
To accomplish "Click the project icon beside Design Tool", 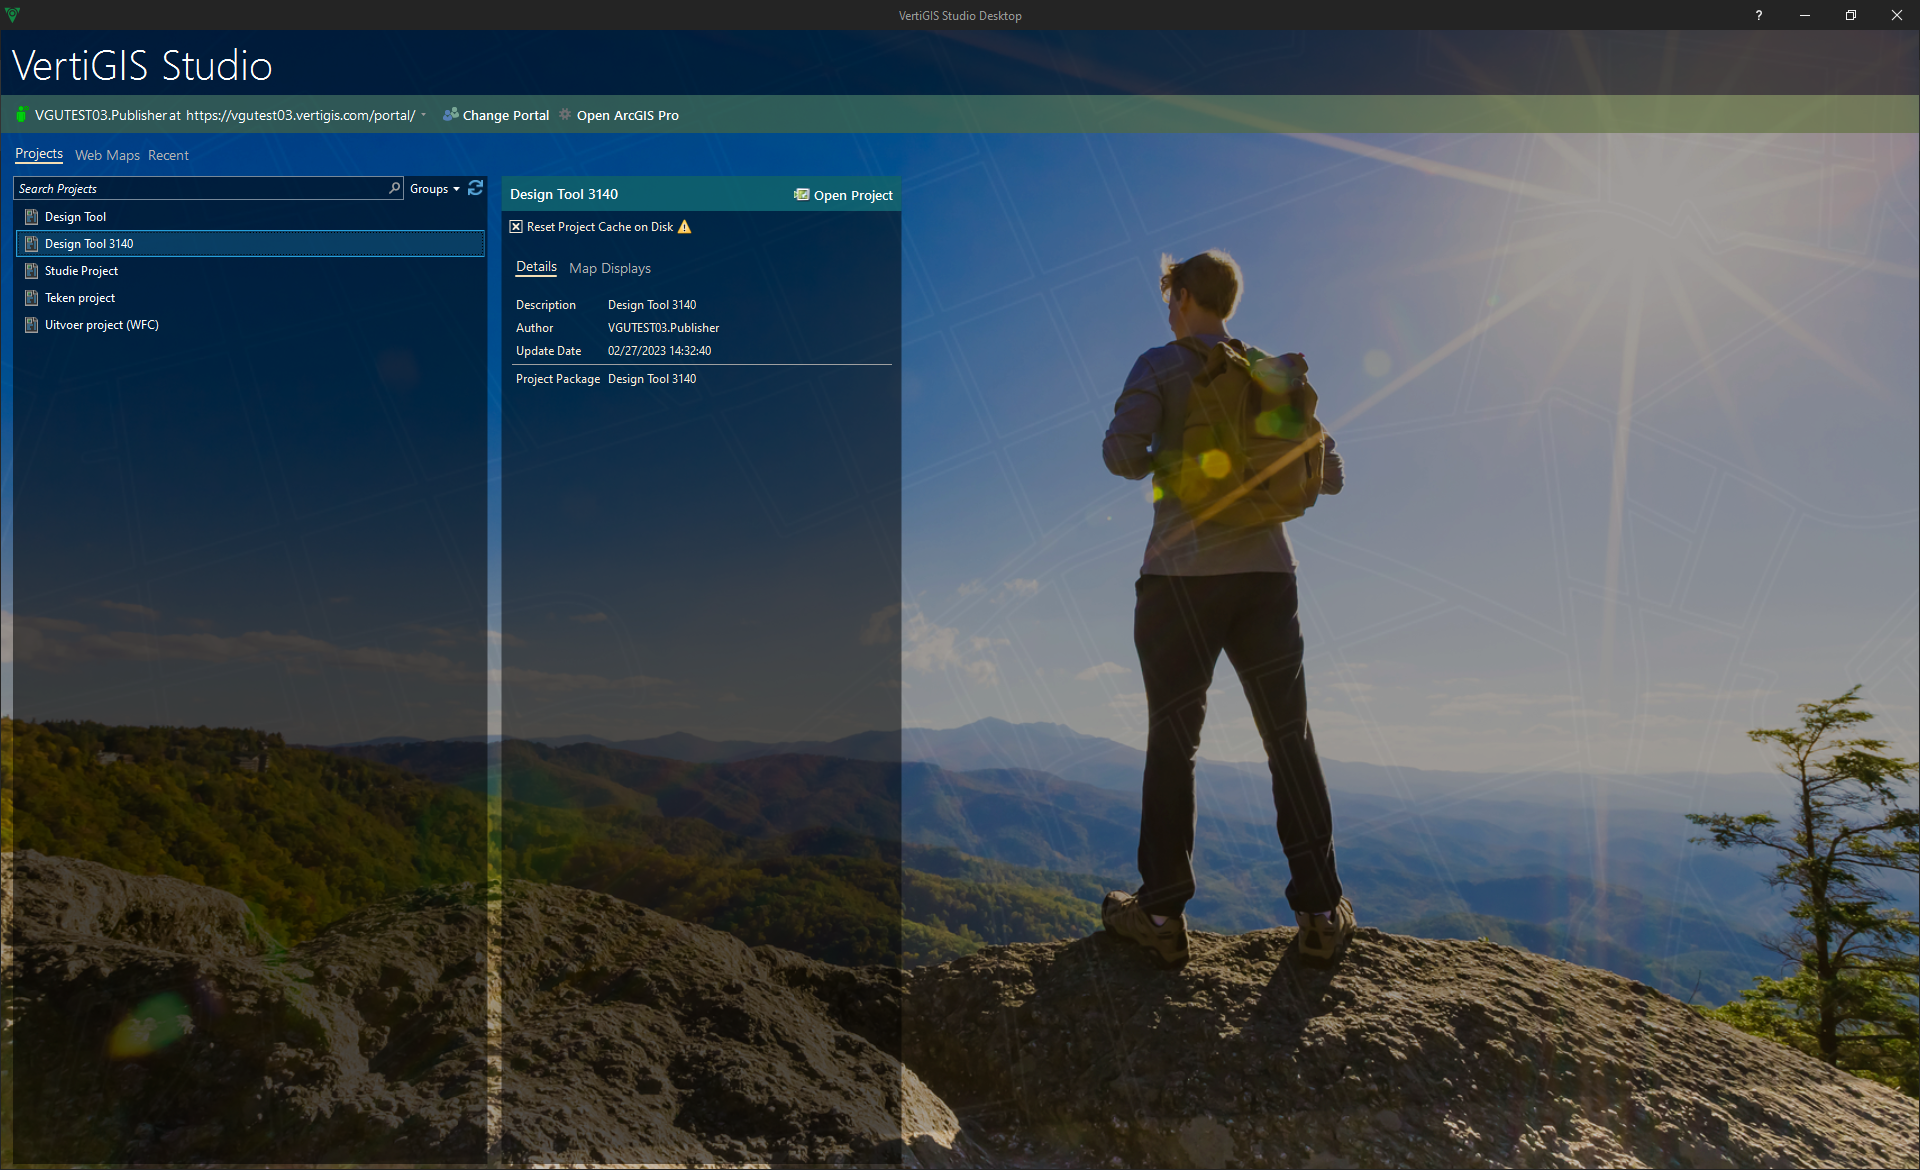I will [x=31, y=217].
